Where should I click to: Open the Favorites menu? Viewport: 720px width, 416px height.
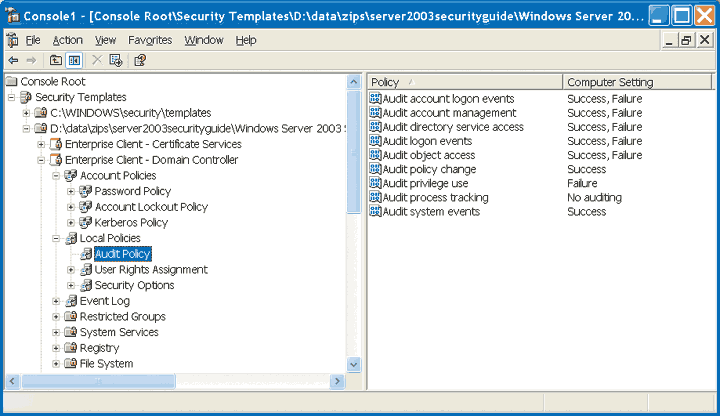tap(150, 40)
